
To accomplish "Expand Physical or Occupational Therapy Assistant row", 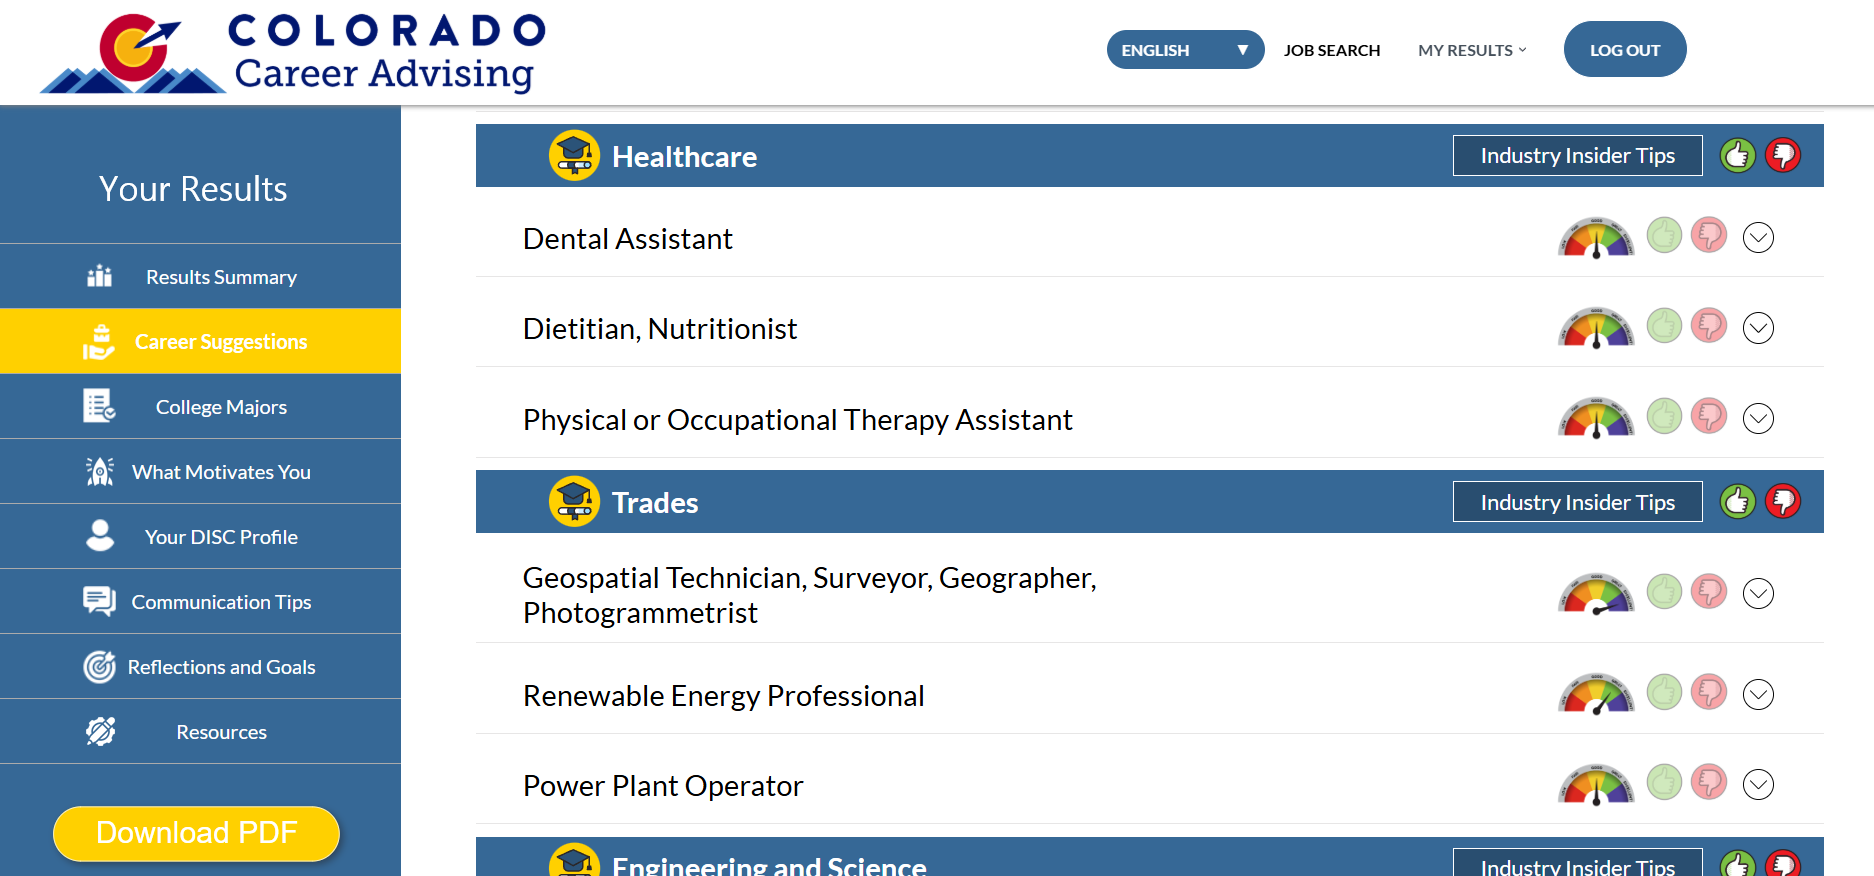I will click(1758, 418).
